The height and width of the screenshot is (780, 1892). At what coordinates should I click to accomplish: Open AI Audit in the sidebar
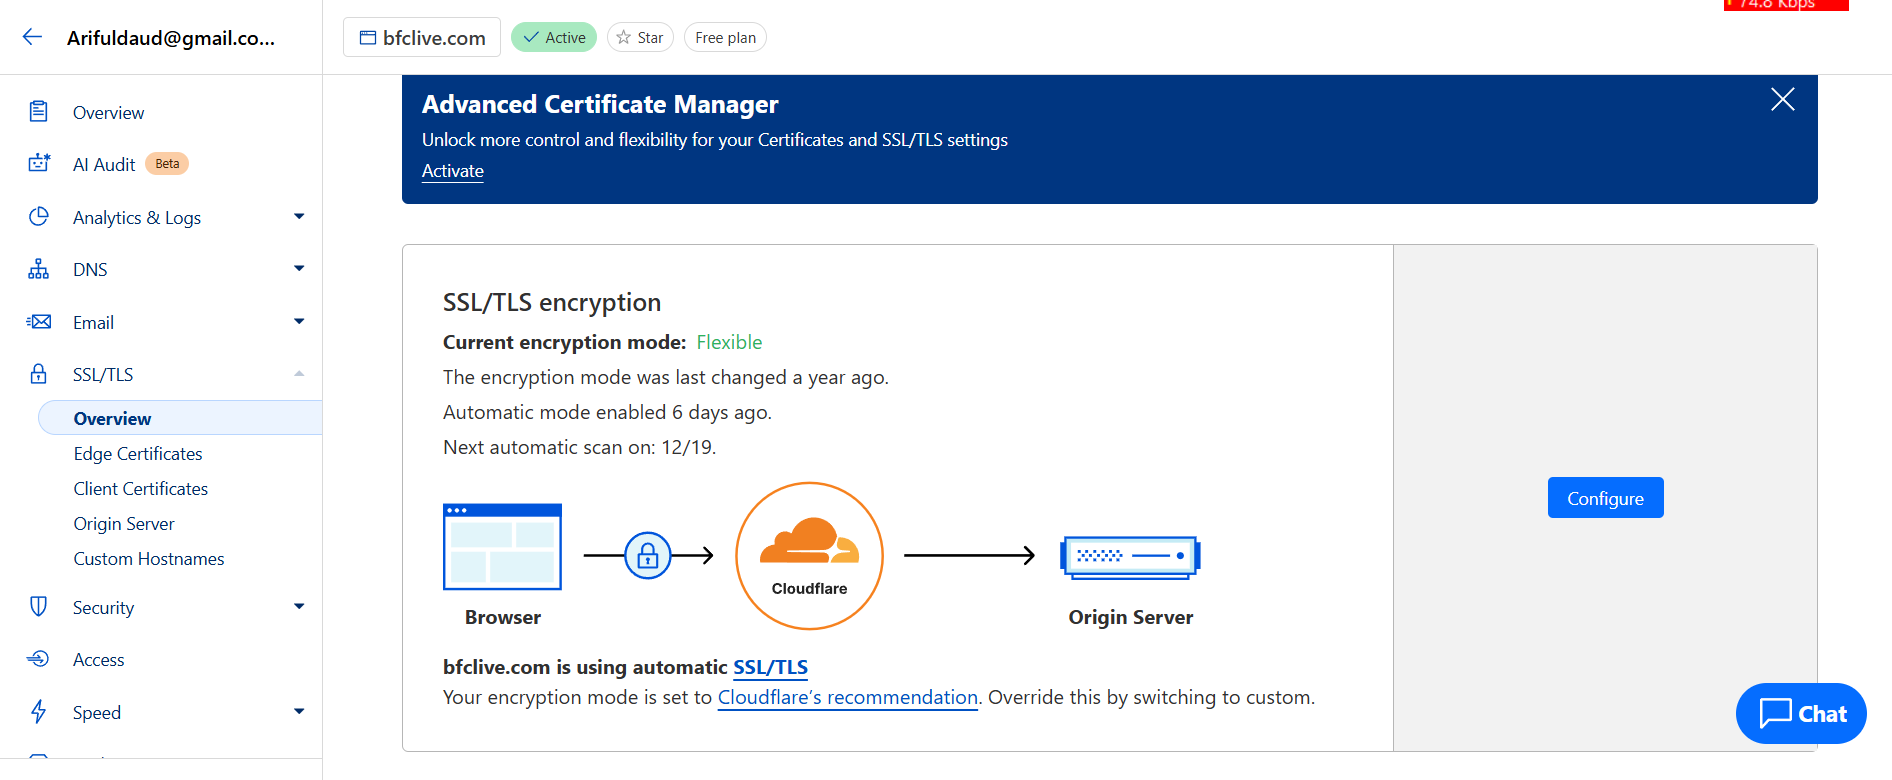(x=104, y=165)
